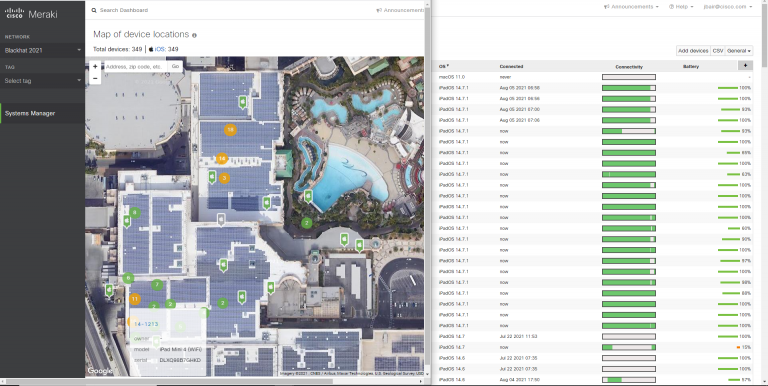This screenshot has height=386, width=768.
Task: Click the search magnifier icon in dashboard
Action: pyautogui.click(x=94, y=10)
